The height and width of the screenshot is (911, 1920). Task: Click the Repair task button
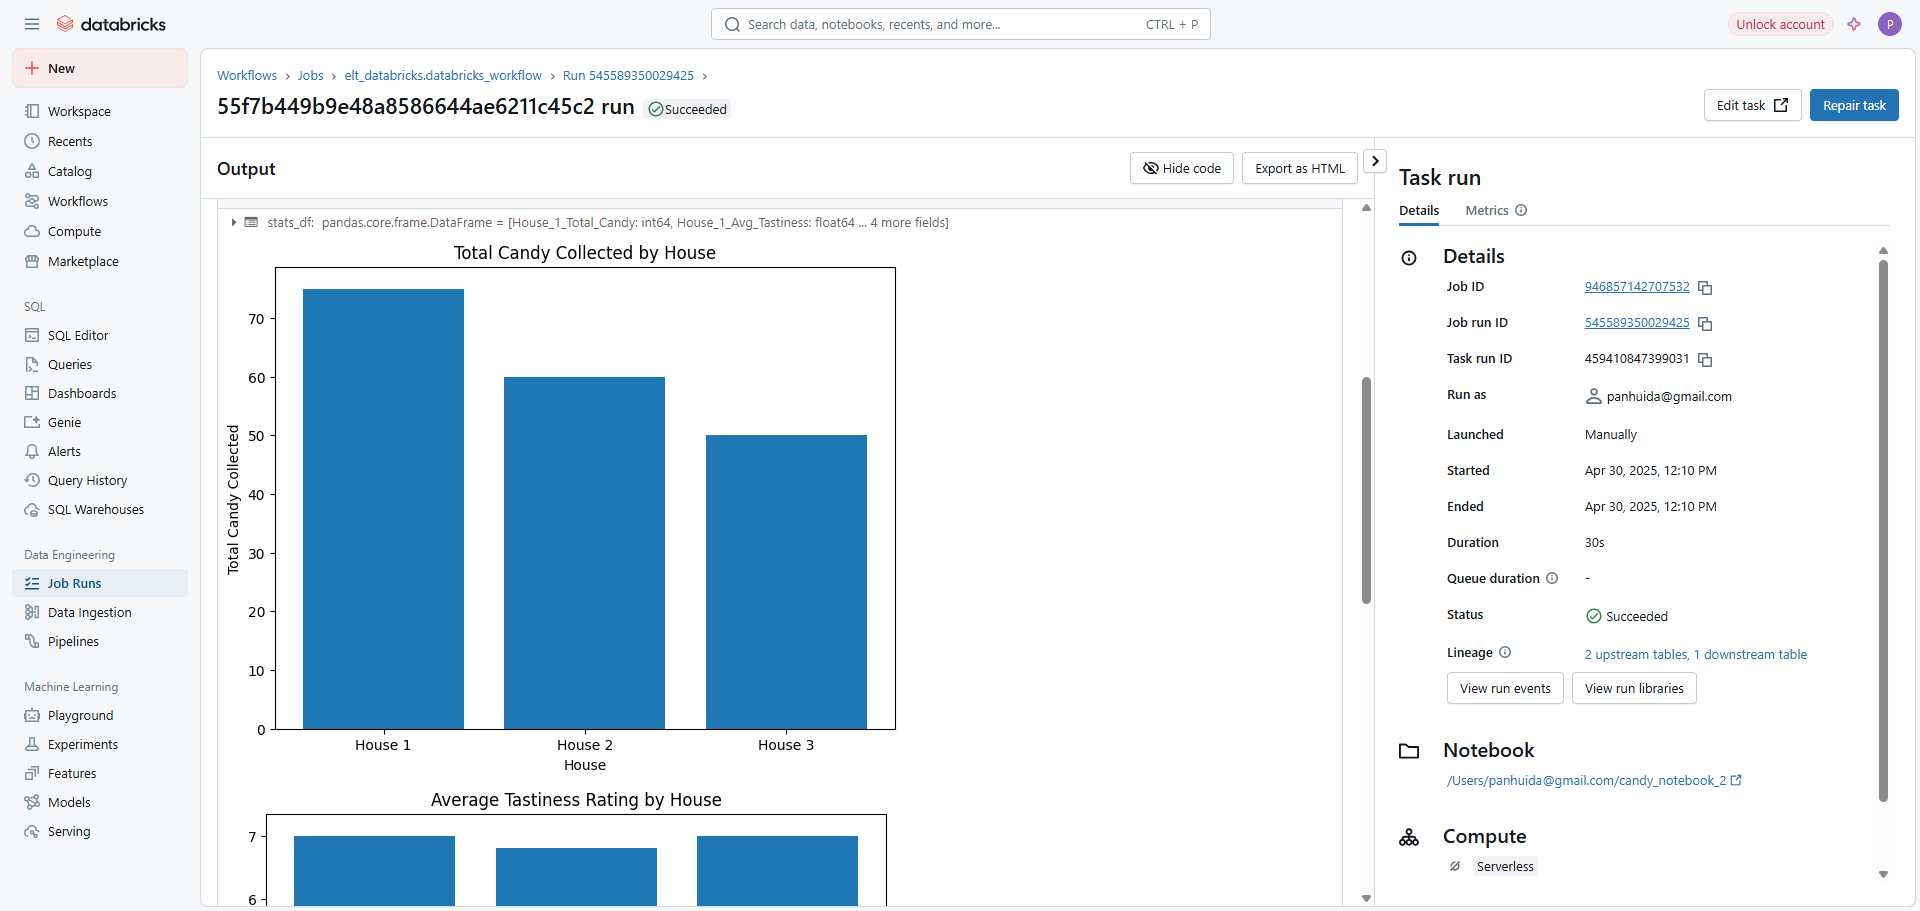[x=1854, y=105]
